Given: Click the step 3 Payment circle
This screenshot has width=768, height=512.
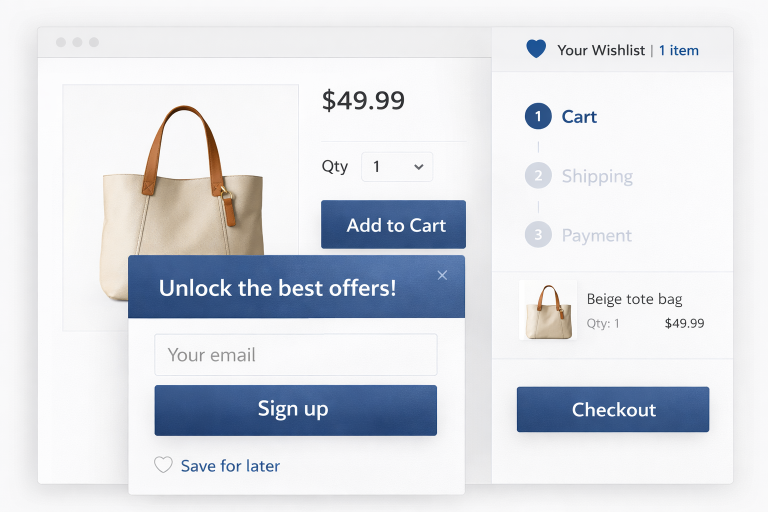Looking at the screenshot, I should tap(538, 235).
